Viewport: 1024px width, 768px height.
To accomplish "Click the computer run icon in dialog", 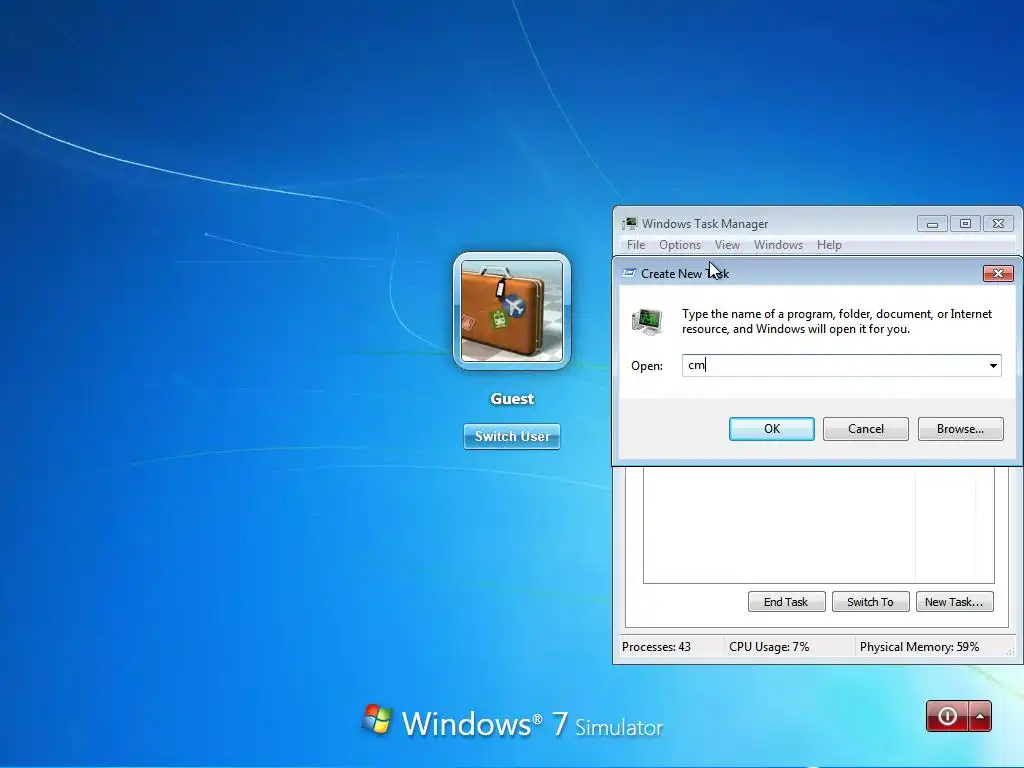I will click(648, 321).
